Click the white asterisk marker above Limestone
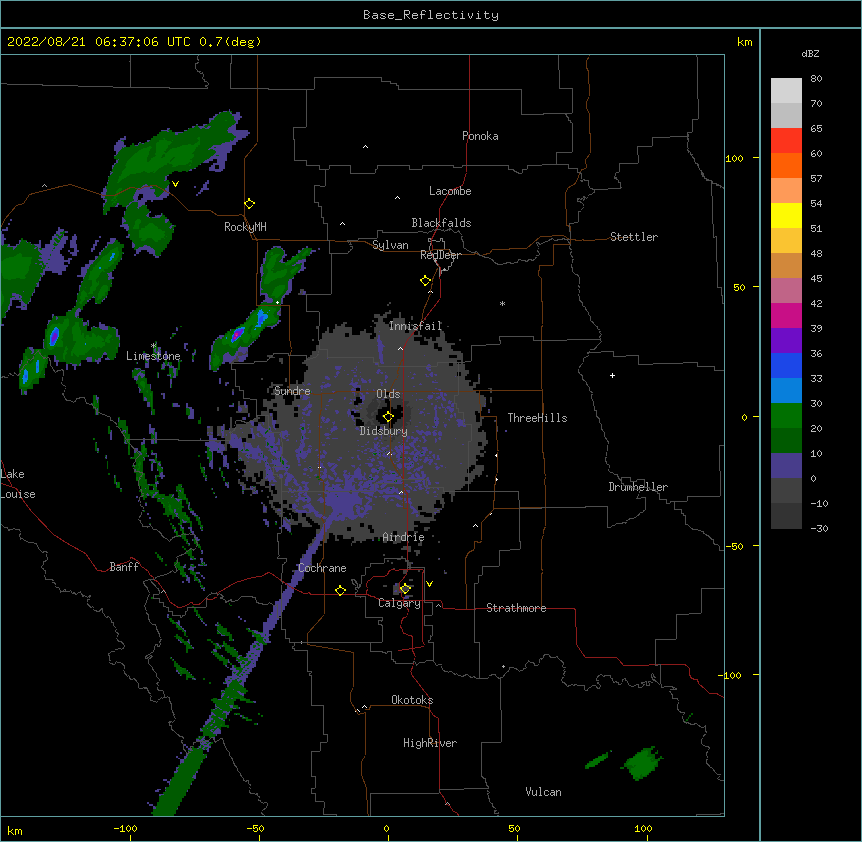Image resolution: width=862 pixels, height=842 pixels. click(153, 346)
